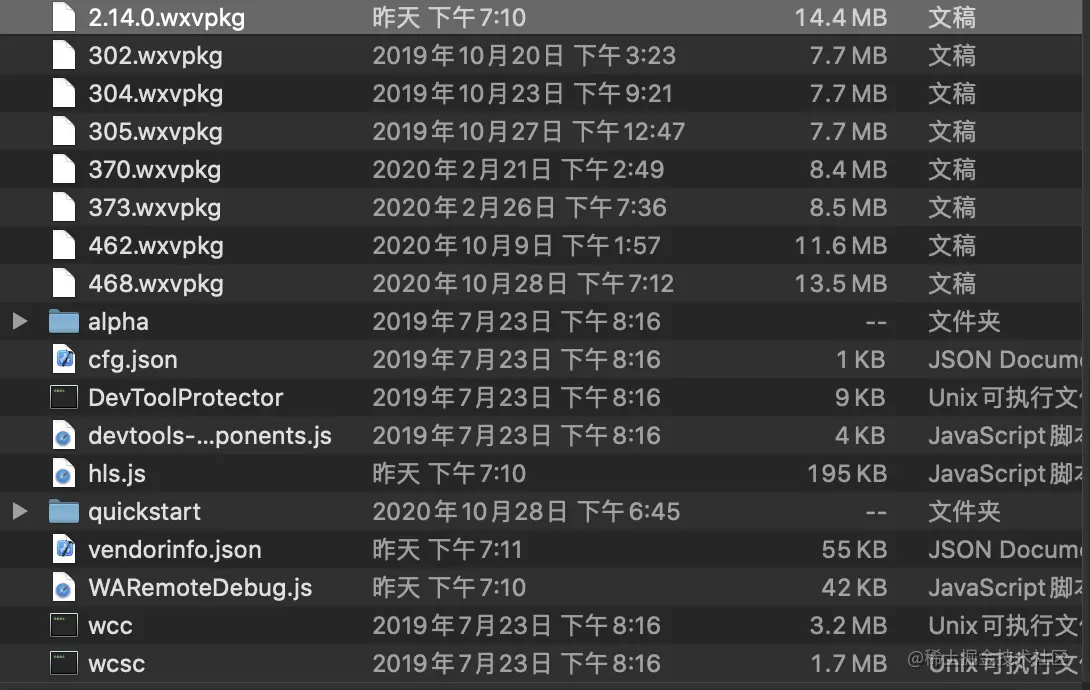
Task: Select the 305.wxvpkg file name
Action: pos(155,132)
